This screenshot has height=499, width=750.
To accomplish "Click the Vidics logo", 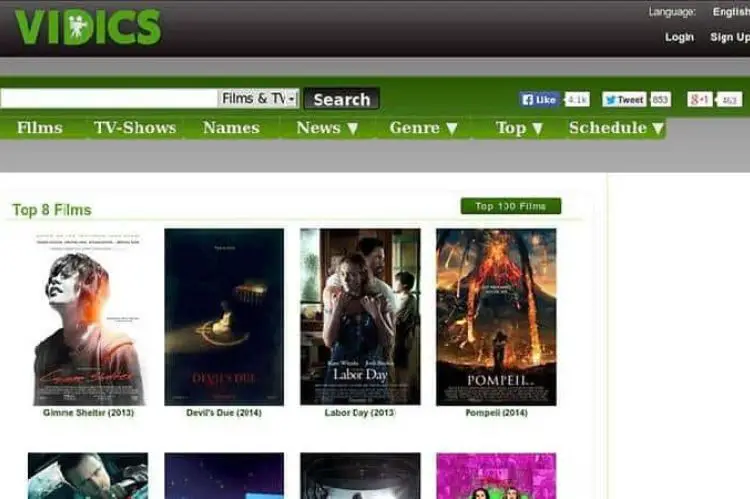I will point(88,27).
